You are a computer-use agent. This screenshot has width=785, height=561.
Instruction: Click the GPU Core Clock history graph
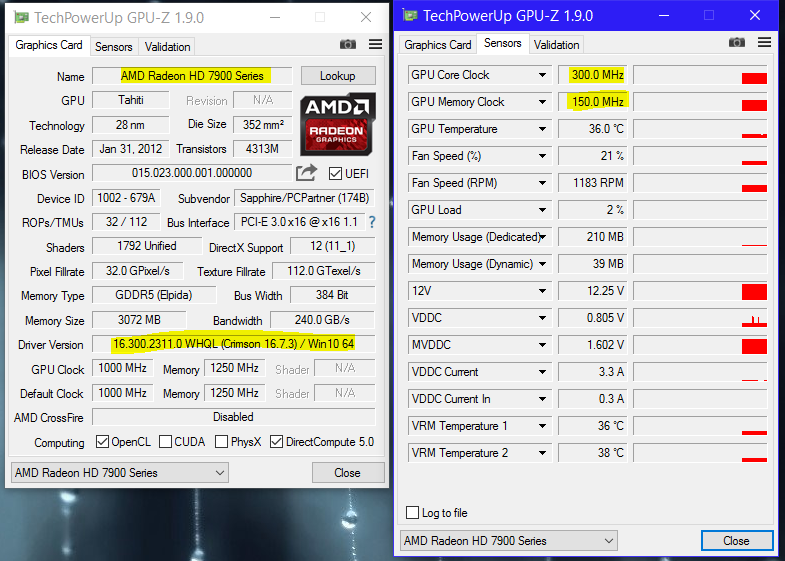tap(700, 75)
